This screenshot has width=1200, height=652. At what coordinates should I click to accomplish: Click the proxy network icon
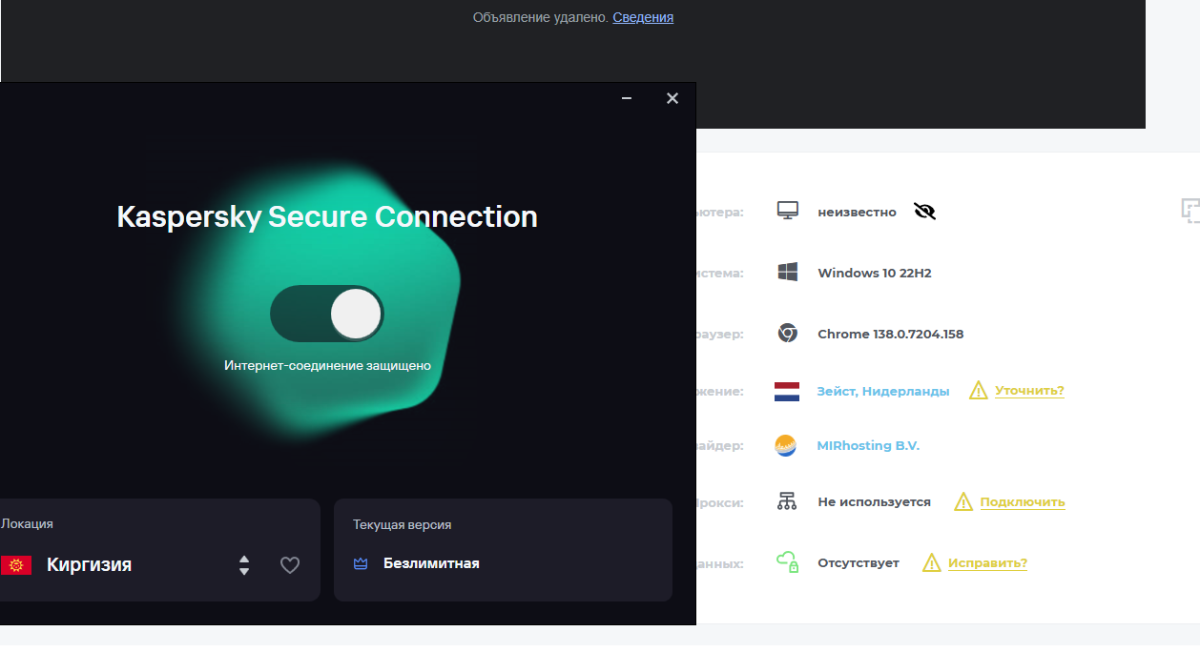pyautogui.click(x=787, y=502)
